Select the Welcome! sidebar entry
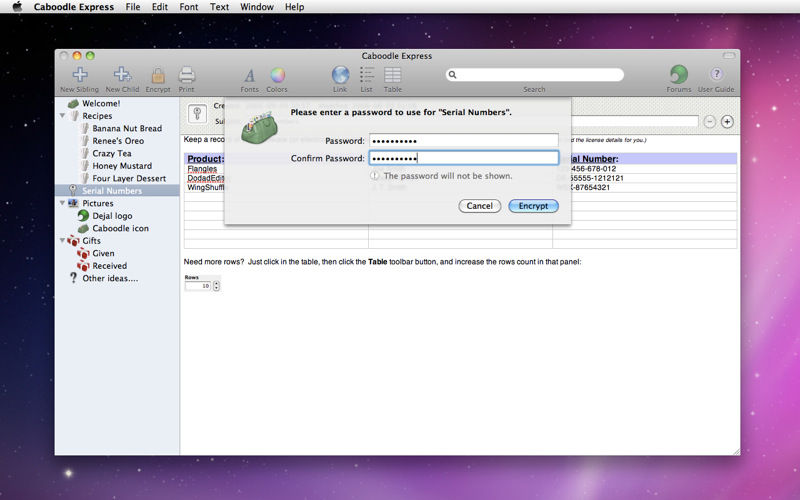This screenshot has height=500, width=800. [101, 104]
